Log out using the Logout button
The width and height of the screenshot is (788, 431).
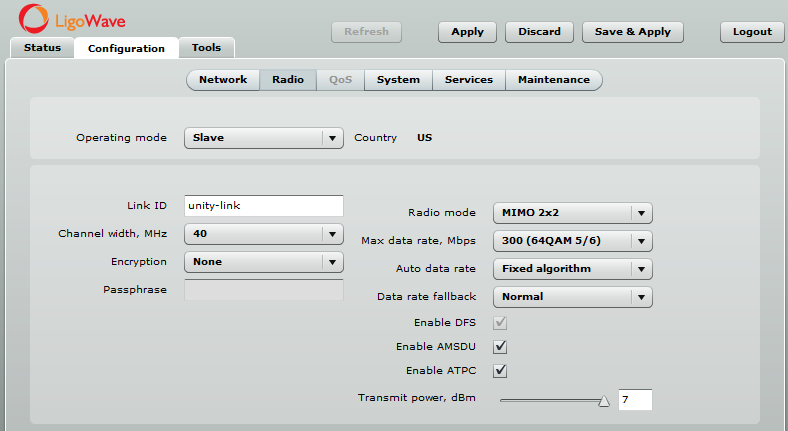click(752, 32)
